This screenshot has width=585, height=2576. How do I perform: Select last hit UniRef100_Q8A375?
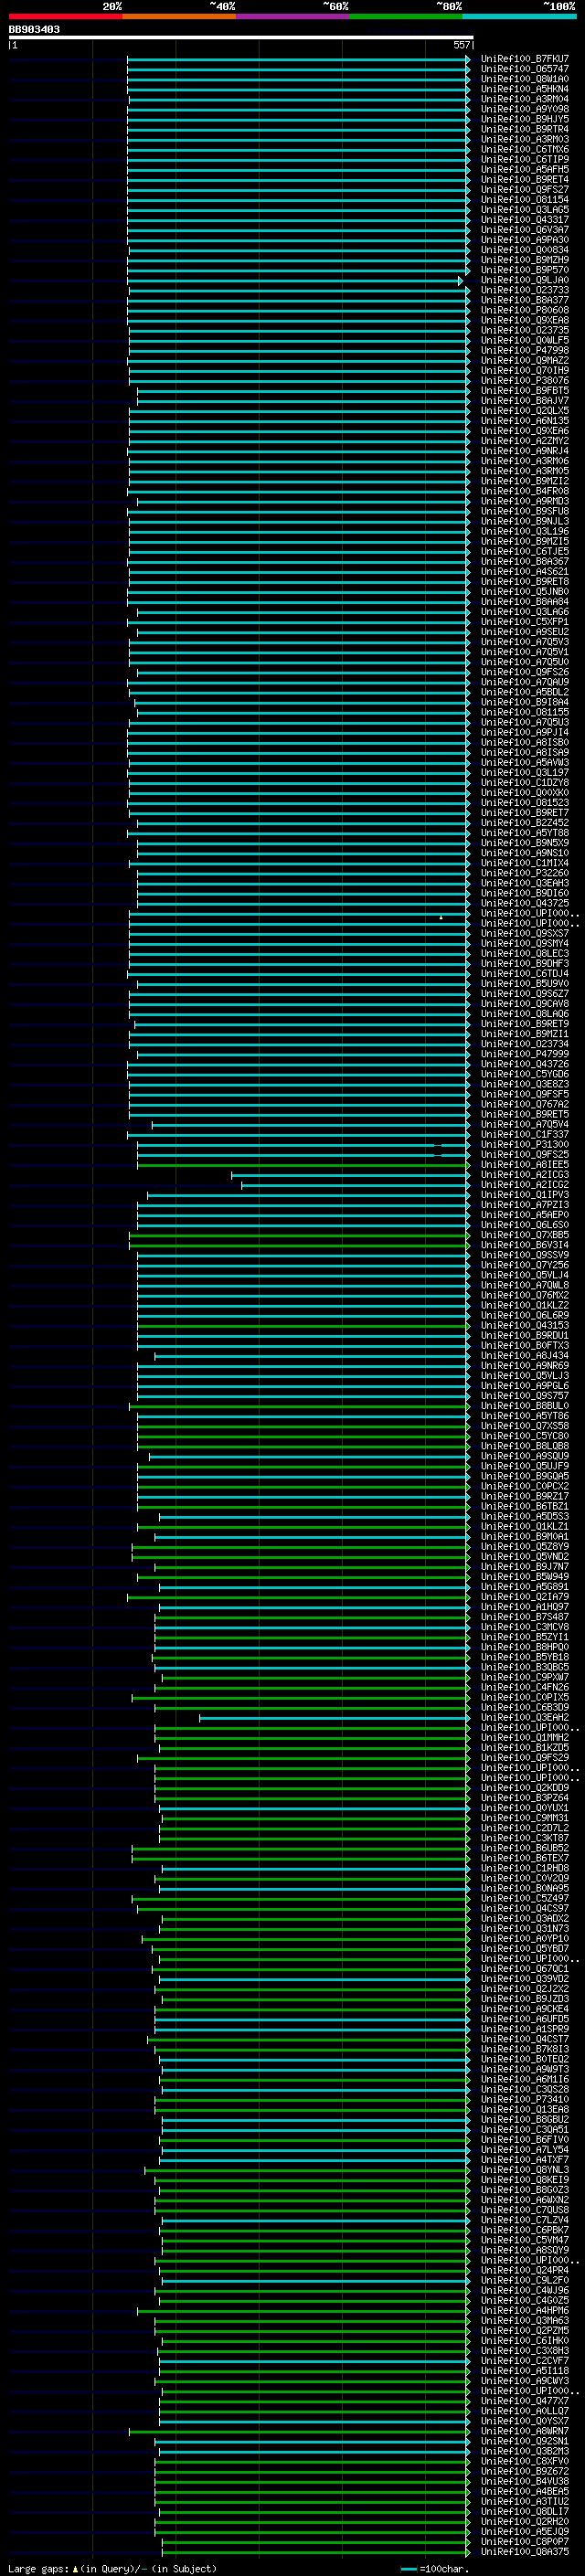[x=524, y=2552]
